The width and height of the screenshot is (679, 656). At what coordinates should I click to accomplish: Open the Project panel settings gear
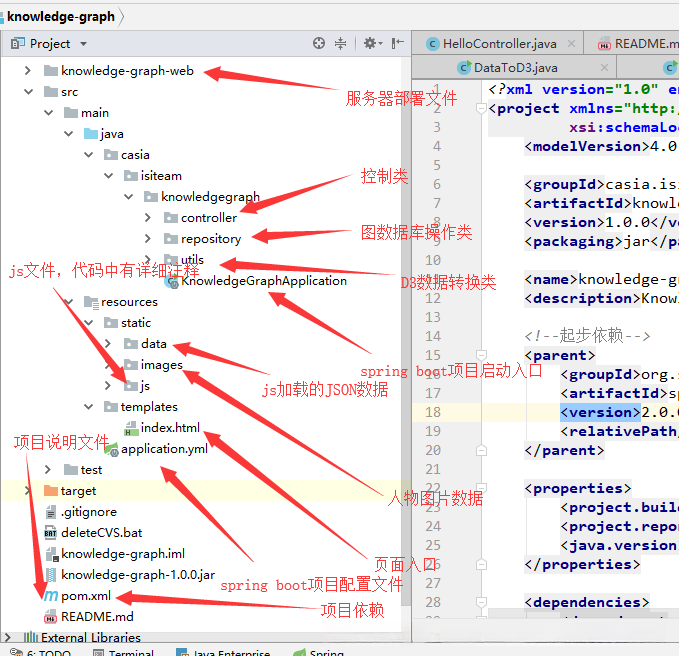pyautogui.click(x=372, y=43)
